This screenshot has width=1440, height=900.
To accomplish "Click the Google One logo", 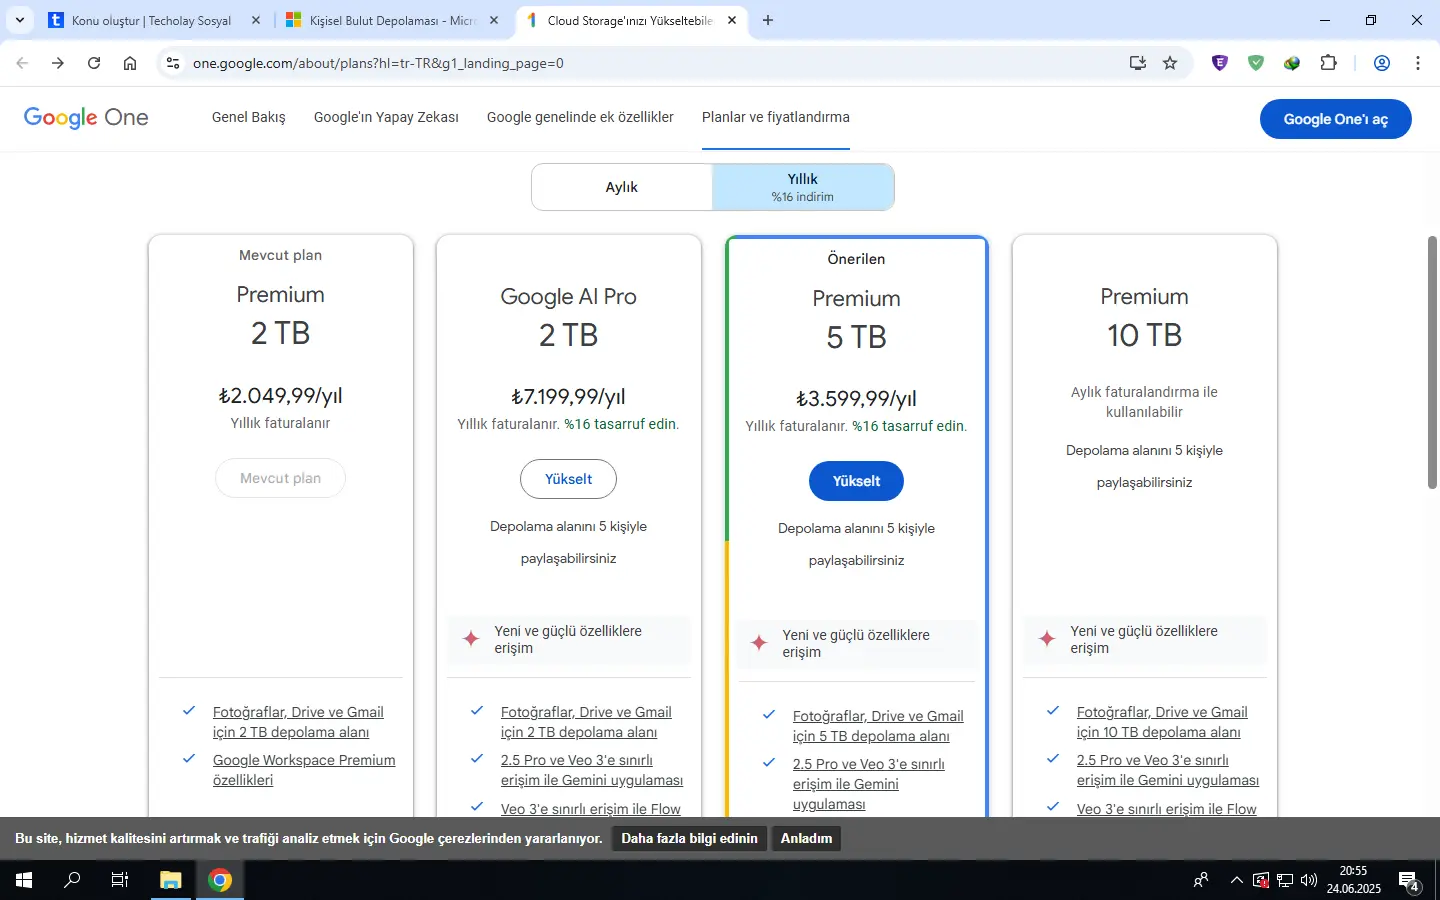I will coord(86,118).
